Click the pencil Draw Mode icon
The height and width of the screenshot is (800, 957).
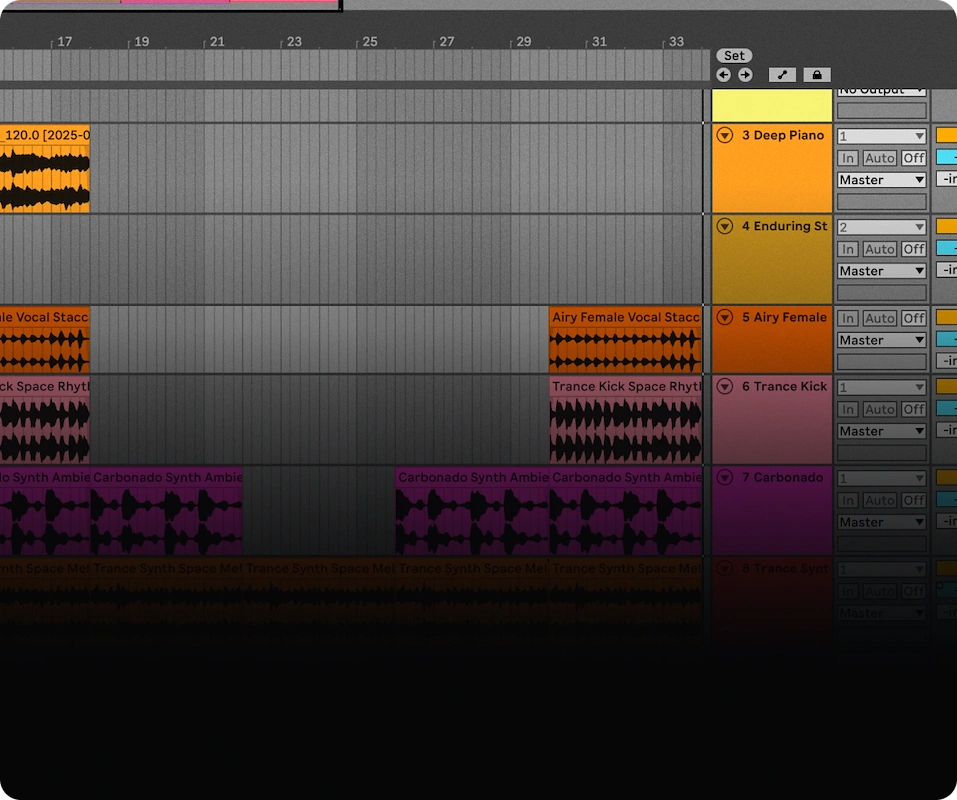782,74
